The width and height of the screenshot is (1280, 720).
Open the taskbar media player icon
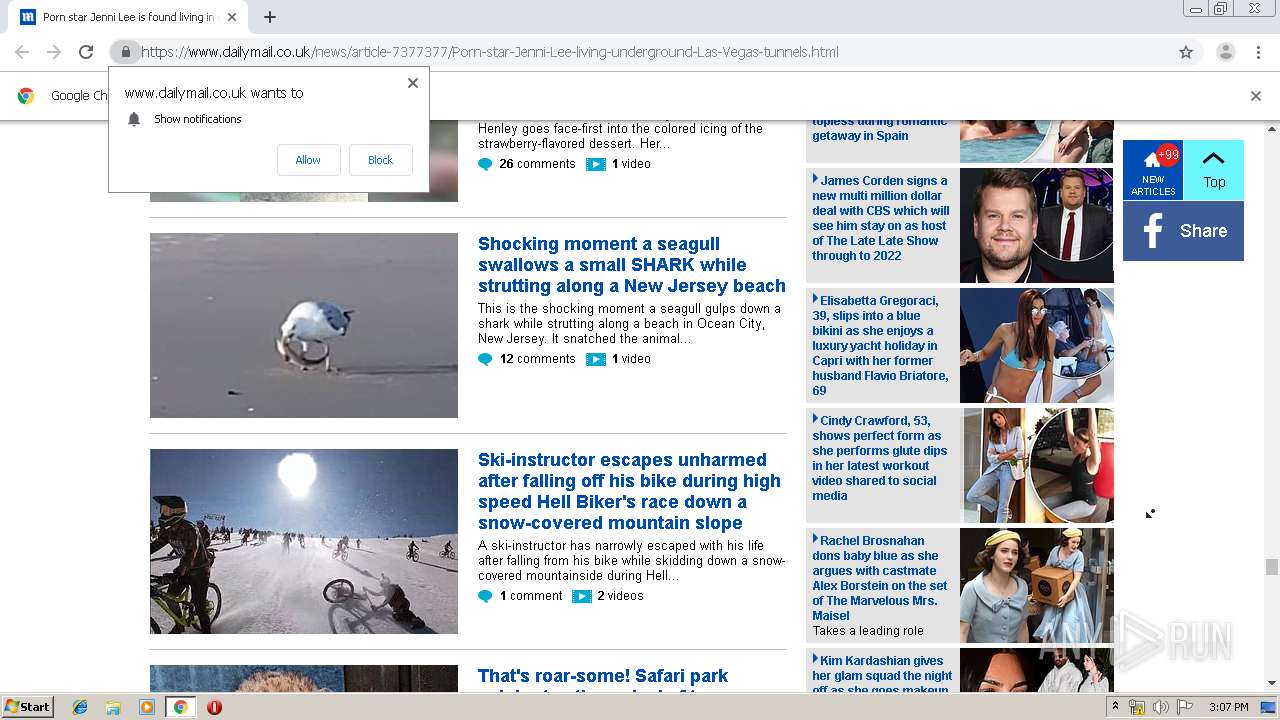click(147, 707)
